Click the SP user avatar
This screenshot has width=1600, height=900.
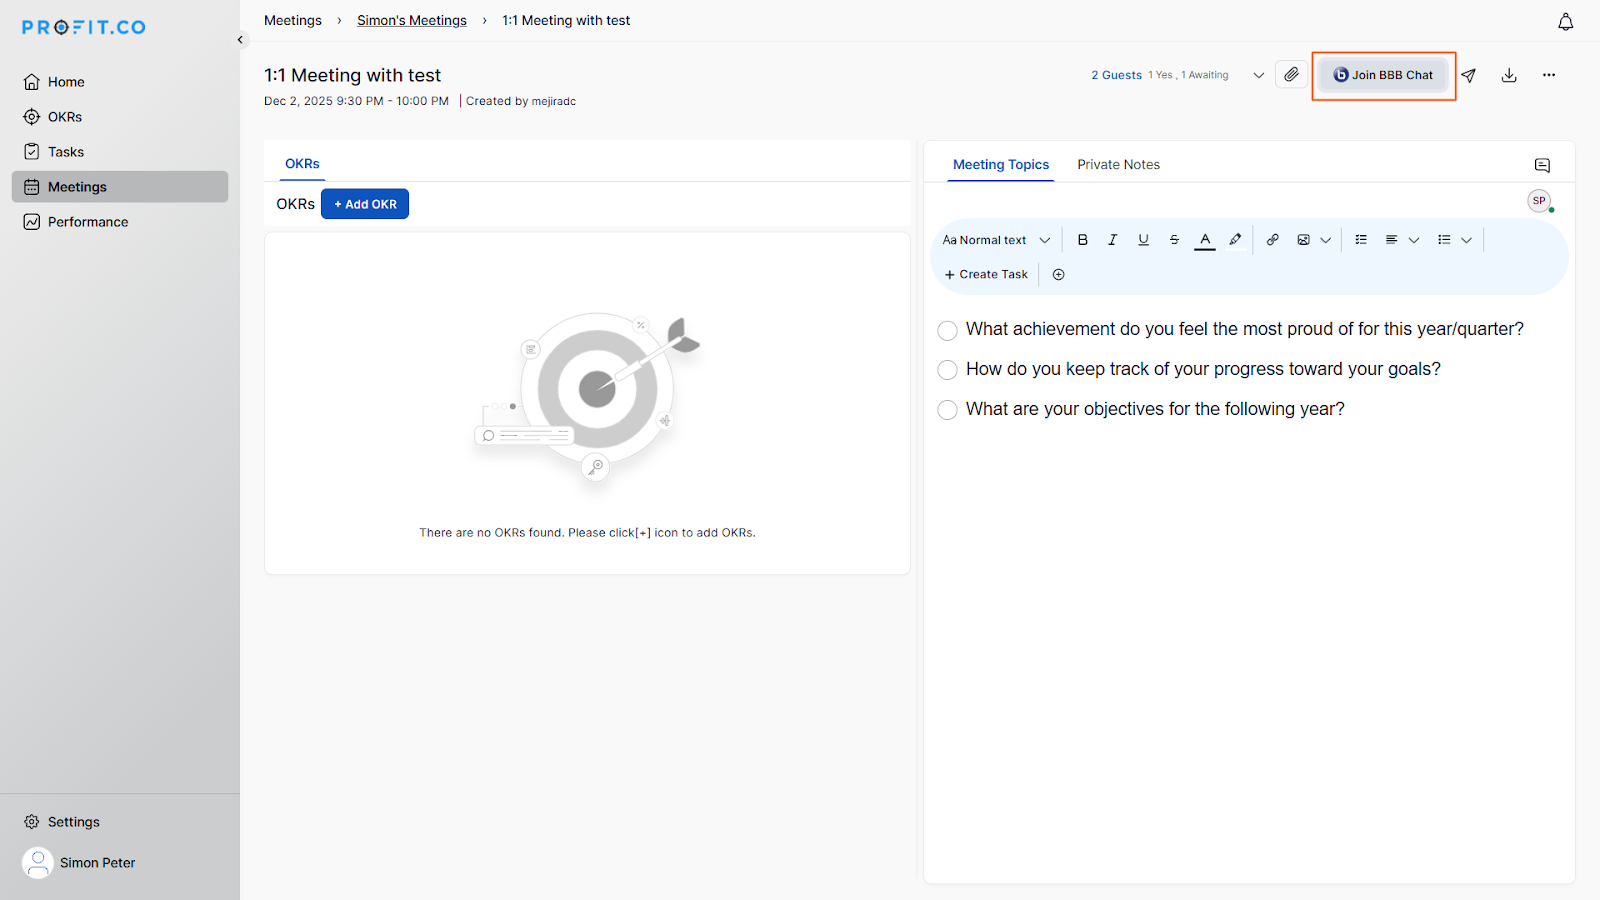click(x=1539, y=201)
